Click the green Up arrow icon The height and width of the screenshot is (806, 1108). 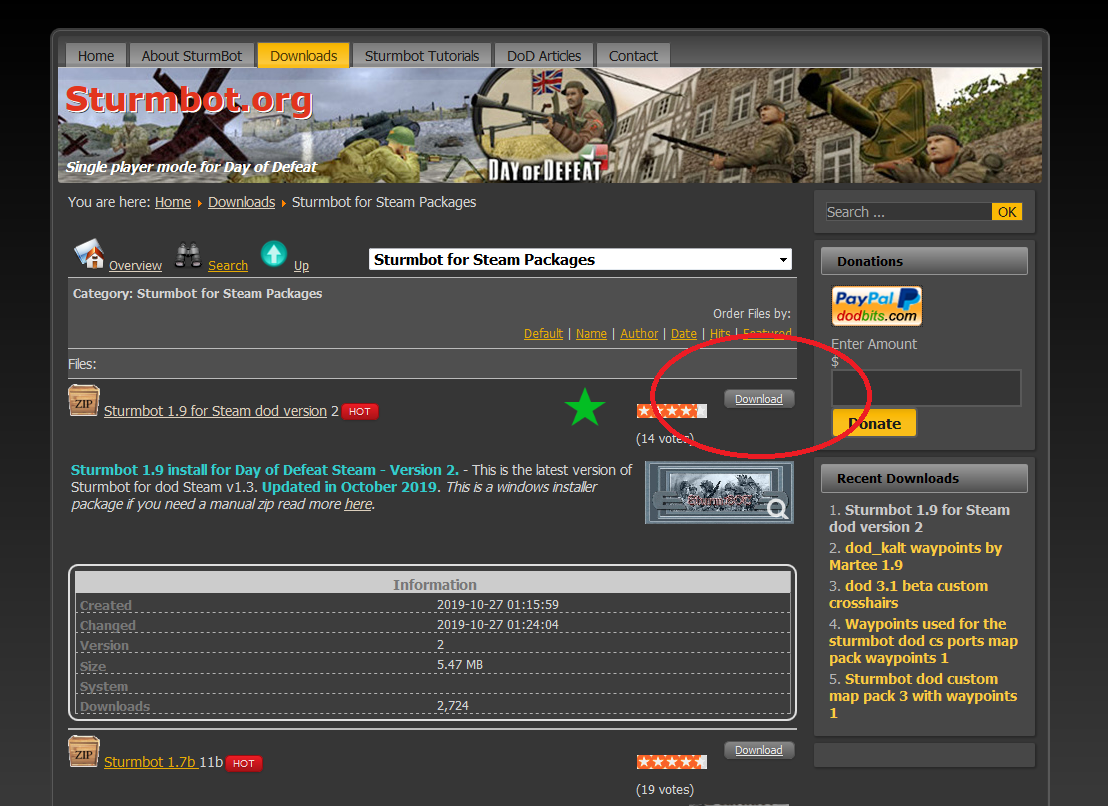273,254
